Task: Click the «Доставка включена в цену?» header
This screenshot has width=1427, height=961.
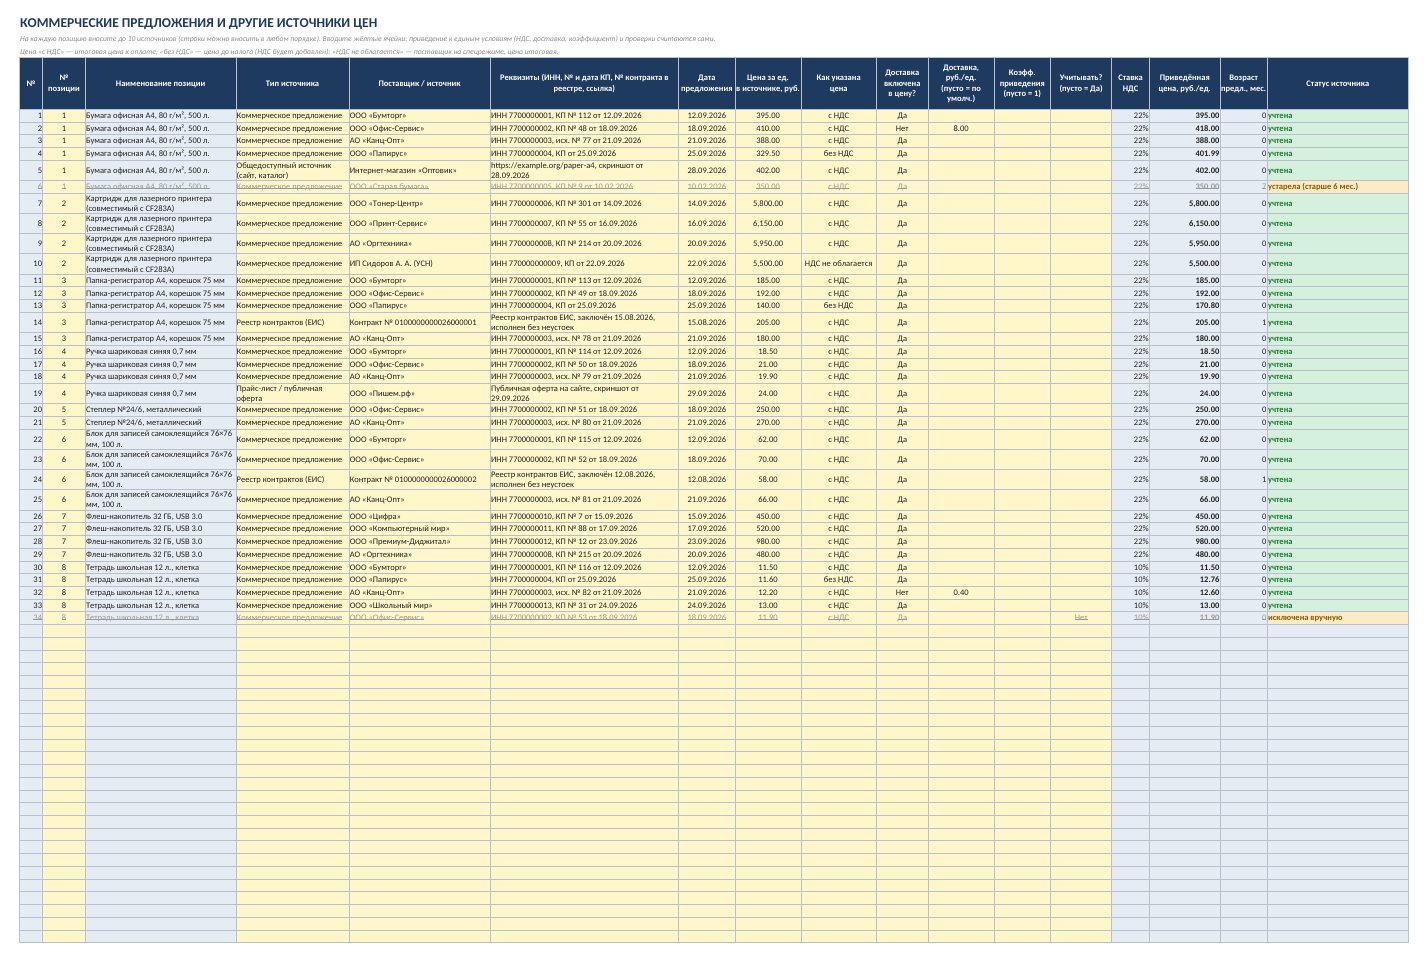Action: 902,84
